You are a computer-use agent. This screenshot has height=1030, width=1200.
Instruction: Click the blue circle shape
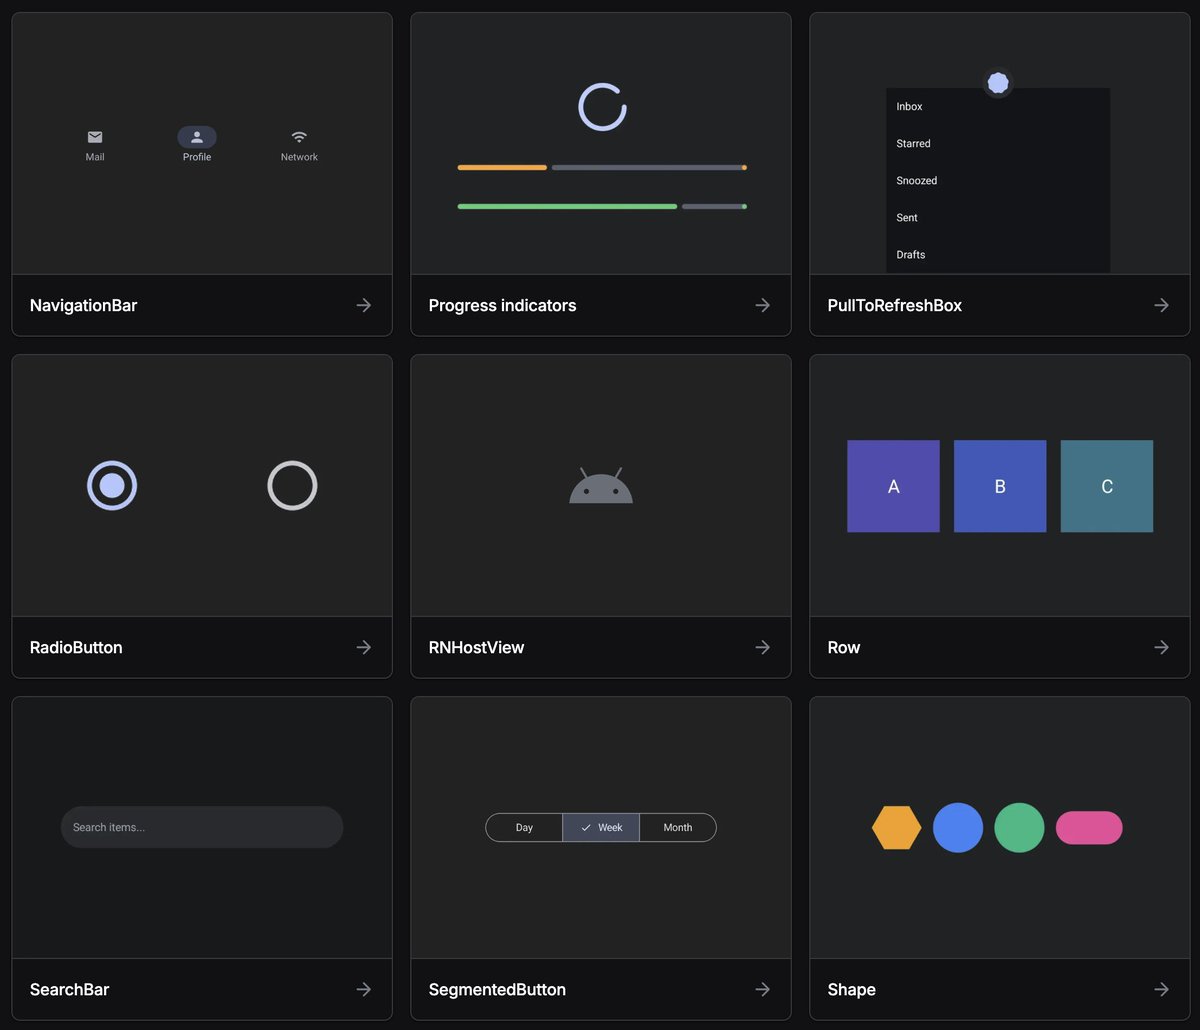958,828
